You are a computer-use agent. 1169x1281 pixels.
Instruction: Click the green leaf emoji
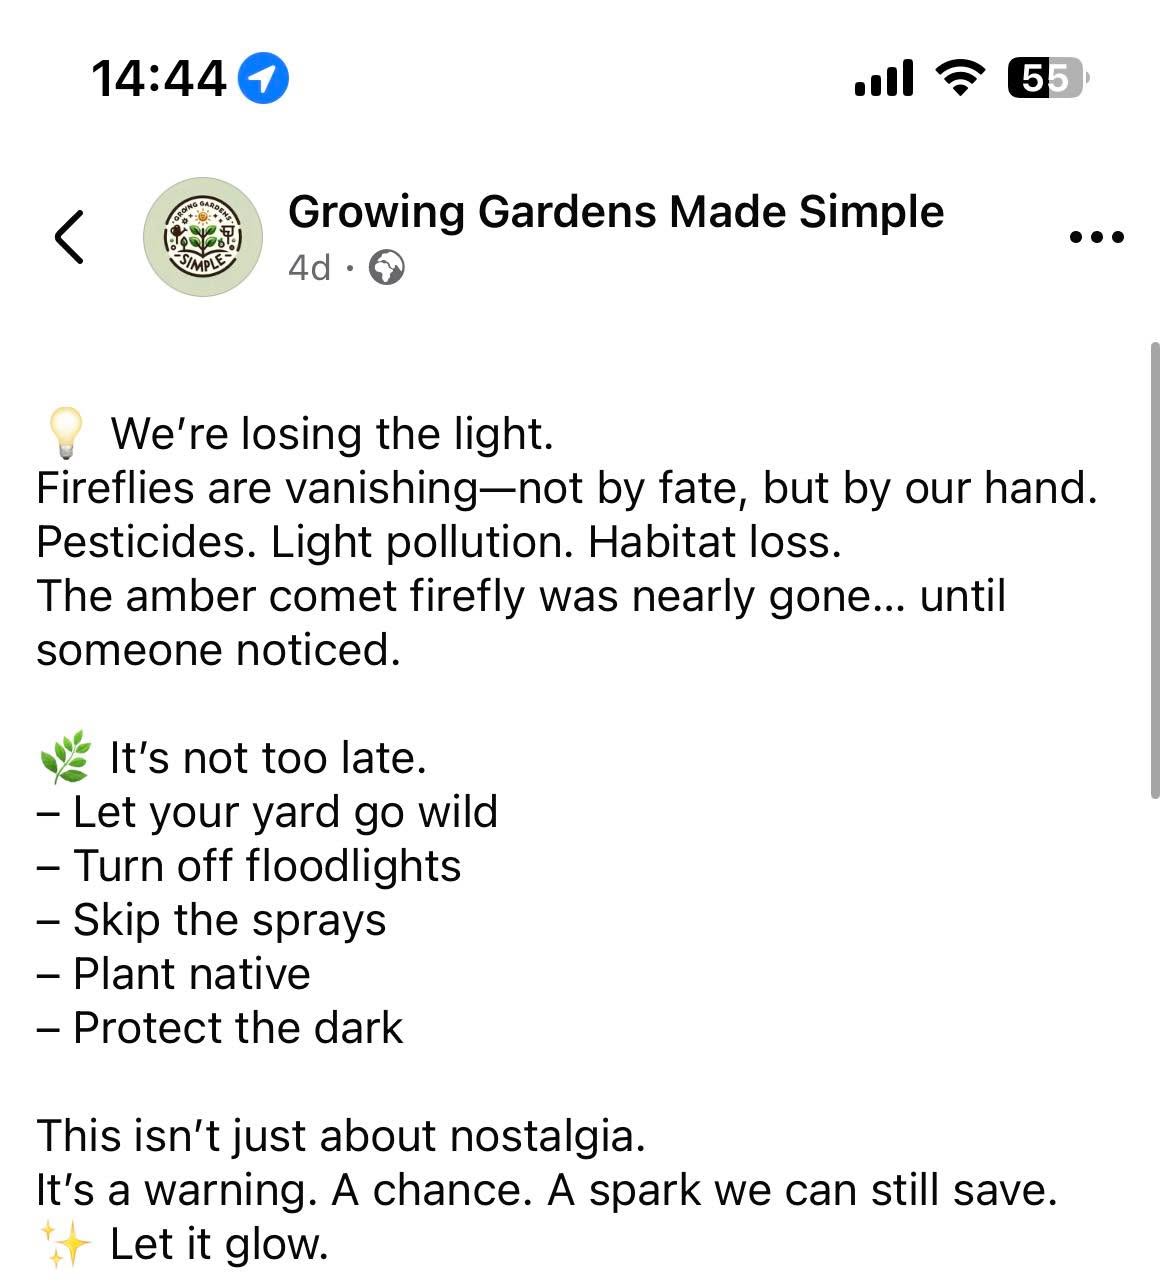click(64, 758)
